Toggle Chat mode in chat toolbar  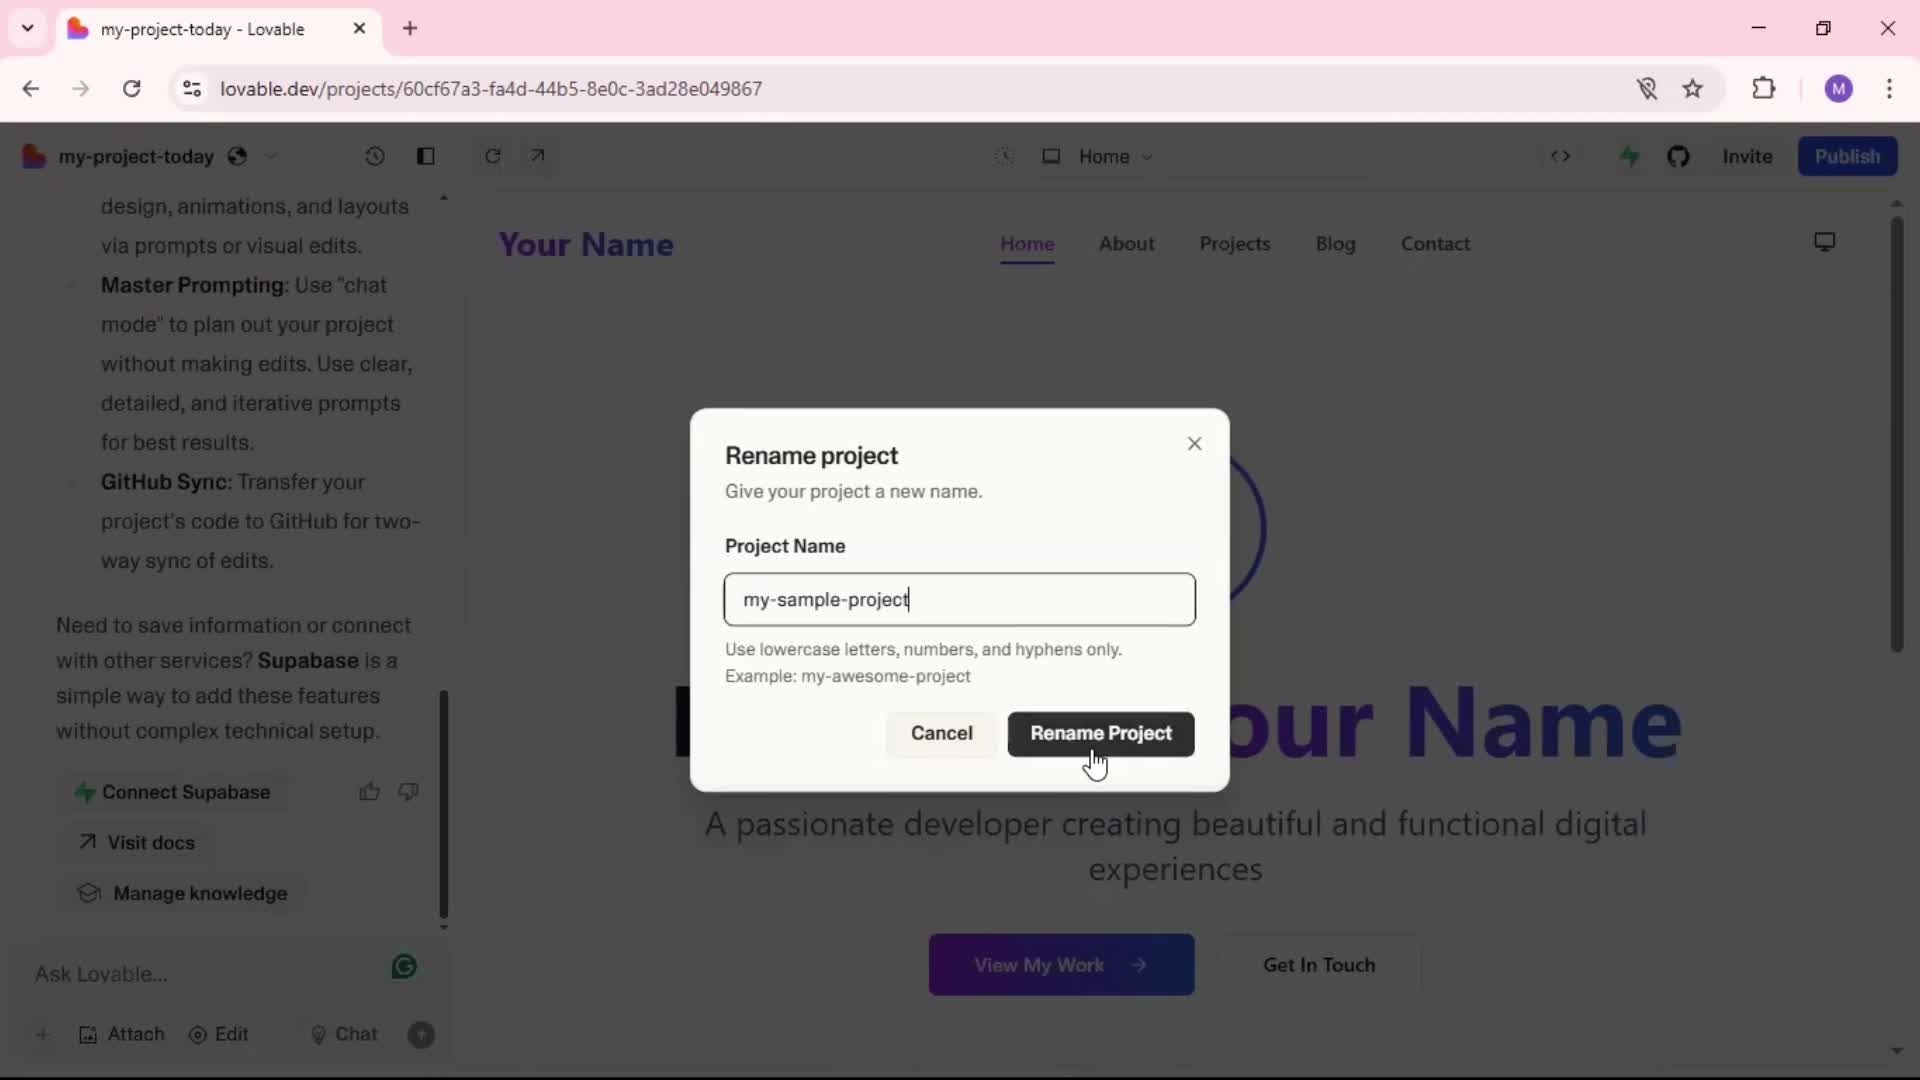tap(344, 1035)
